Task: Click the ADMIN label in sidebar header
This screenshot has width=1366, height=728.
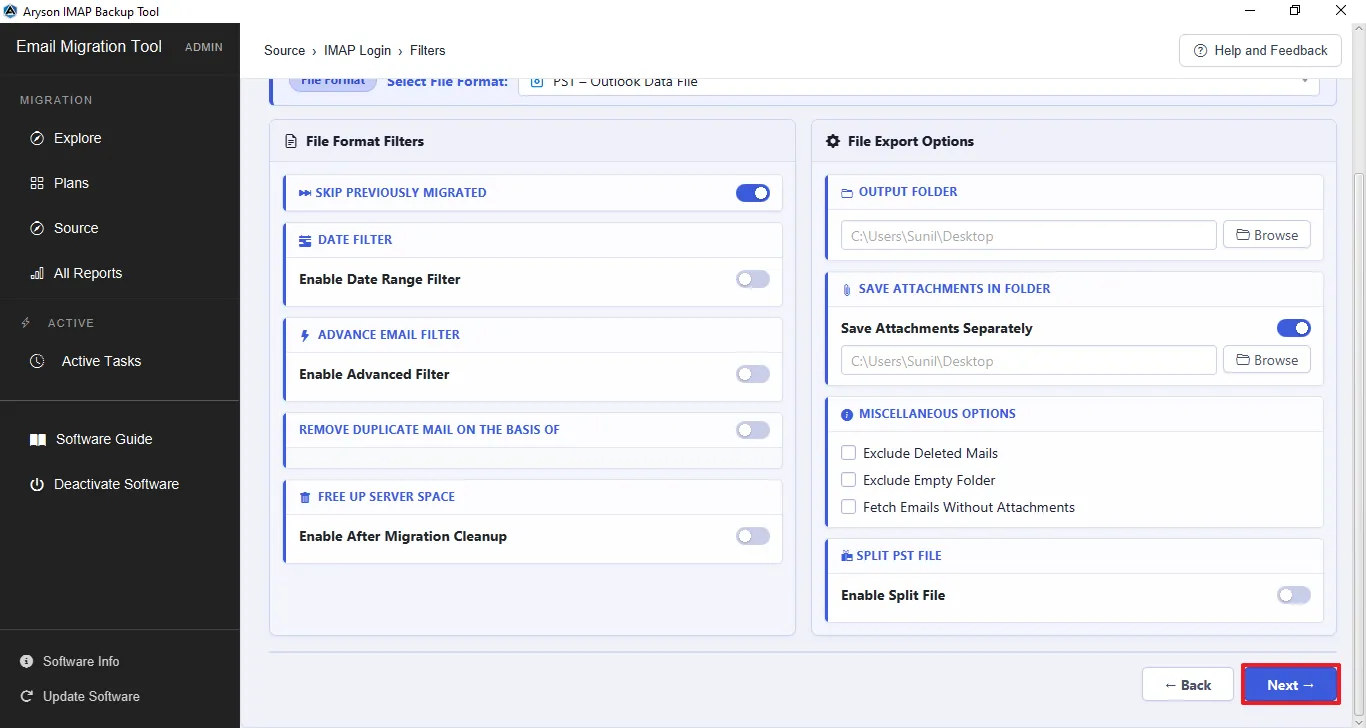Action: point(204,47)
